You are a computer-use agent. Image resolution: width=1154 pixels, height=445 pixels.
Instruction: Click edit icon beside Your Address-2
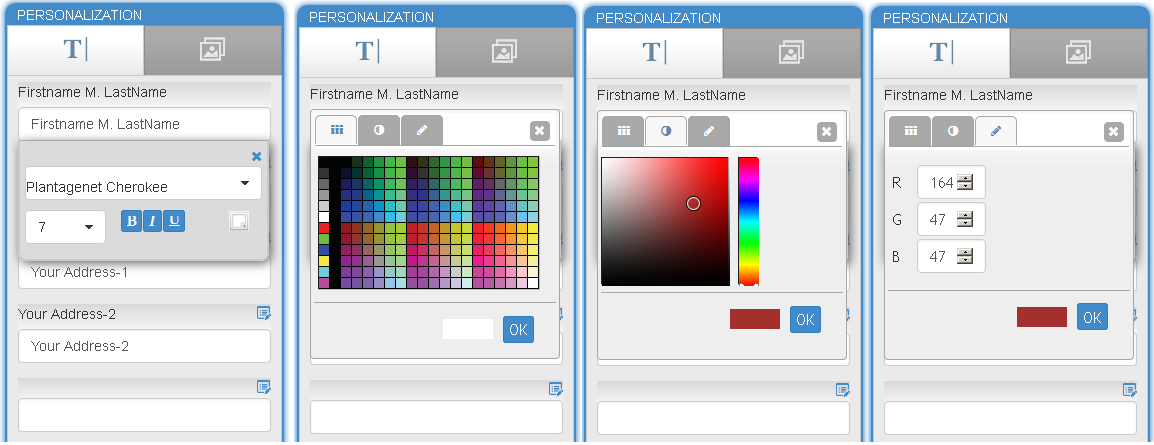tap(263, 313)
